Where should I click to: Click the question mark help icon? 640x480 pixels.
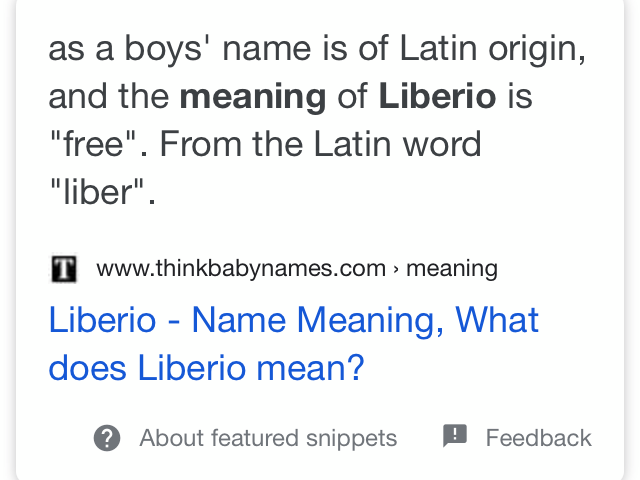tap(107, 438)
